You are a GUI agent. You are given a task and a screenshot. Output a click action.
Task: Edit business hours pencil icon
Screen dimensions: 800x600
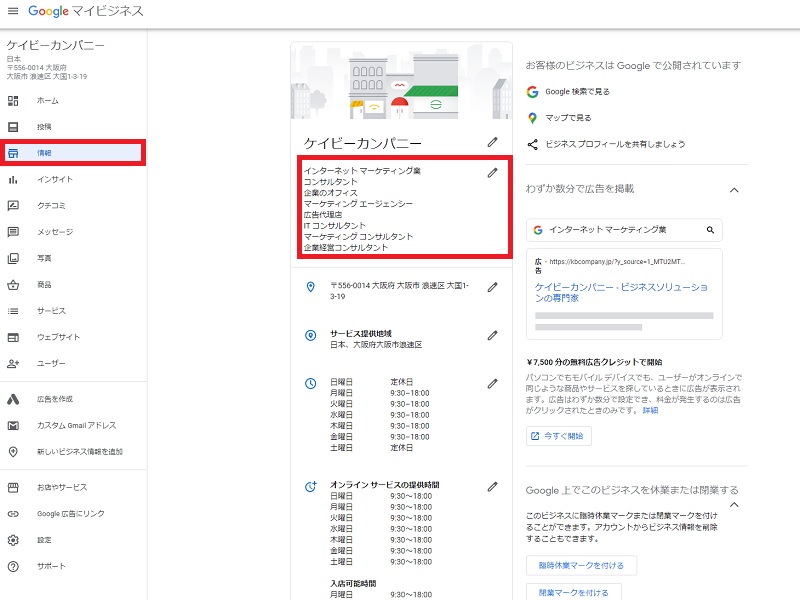pyautogui.click(x=492, y=383)
